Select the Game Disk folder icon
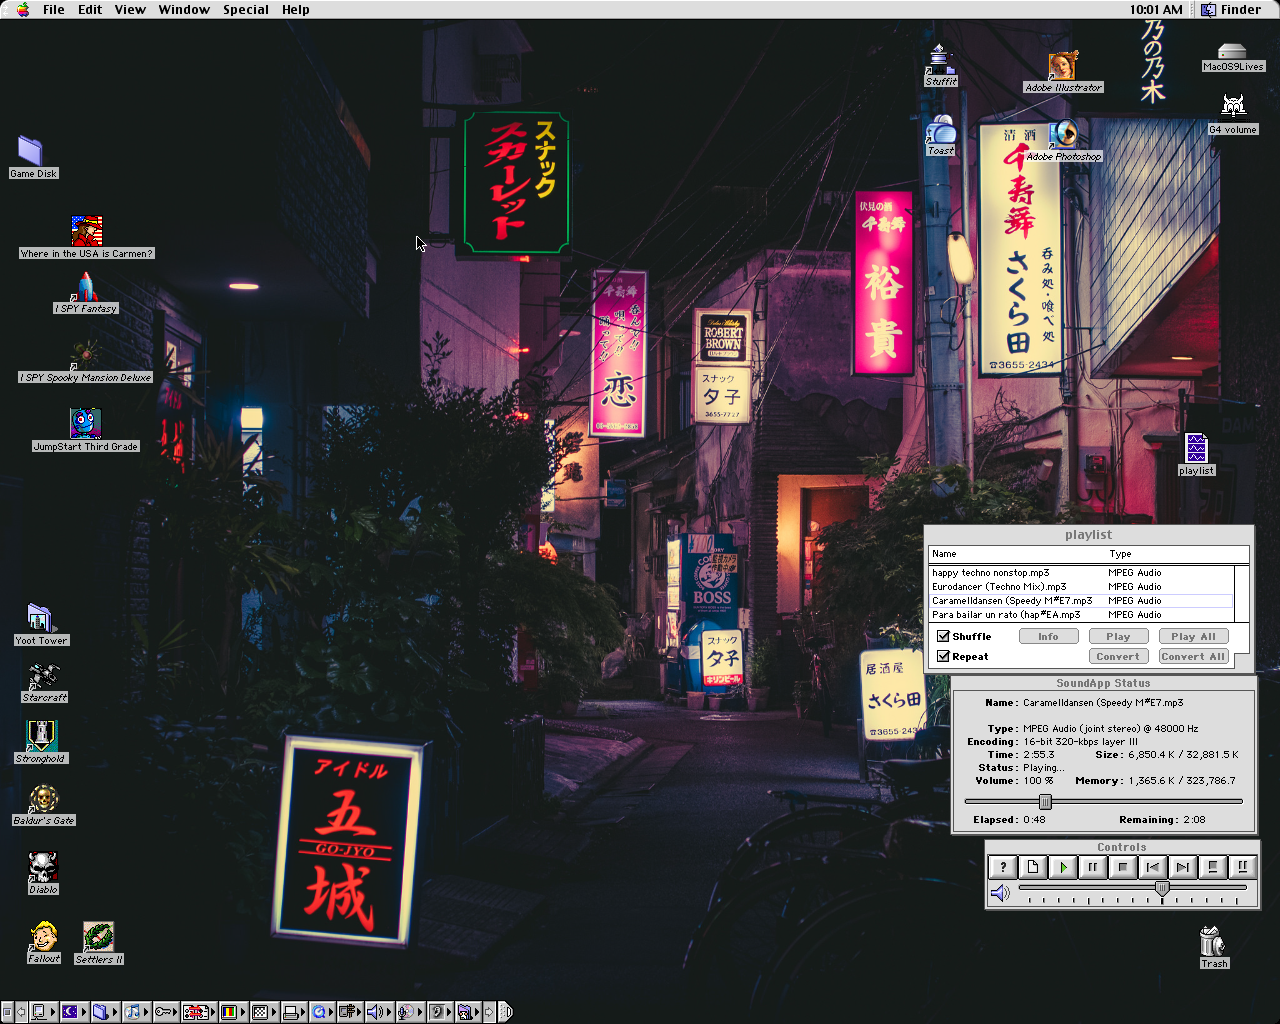1280x1024 pixels. [x=33, y=158]
